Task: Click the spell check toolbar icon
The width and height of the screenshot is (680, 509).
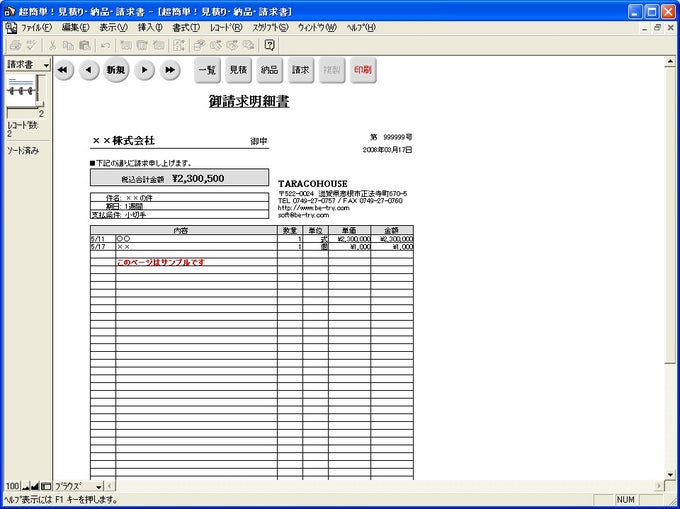Action: click(x=32, y=45)
